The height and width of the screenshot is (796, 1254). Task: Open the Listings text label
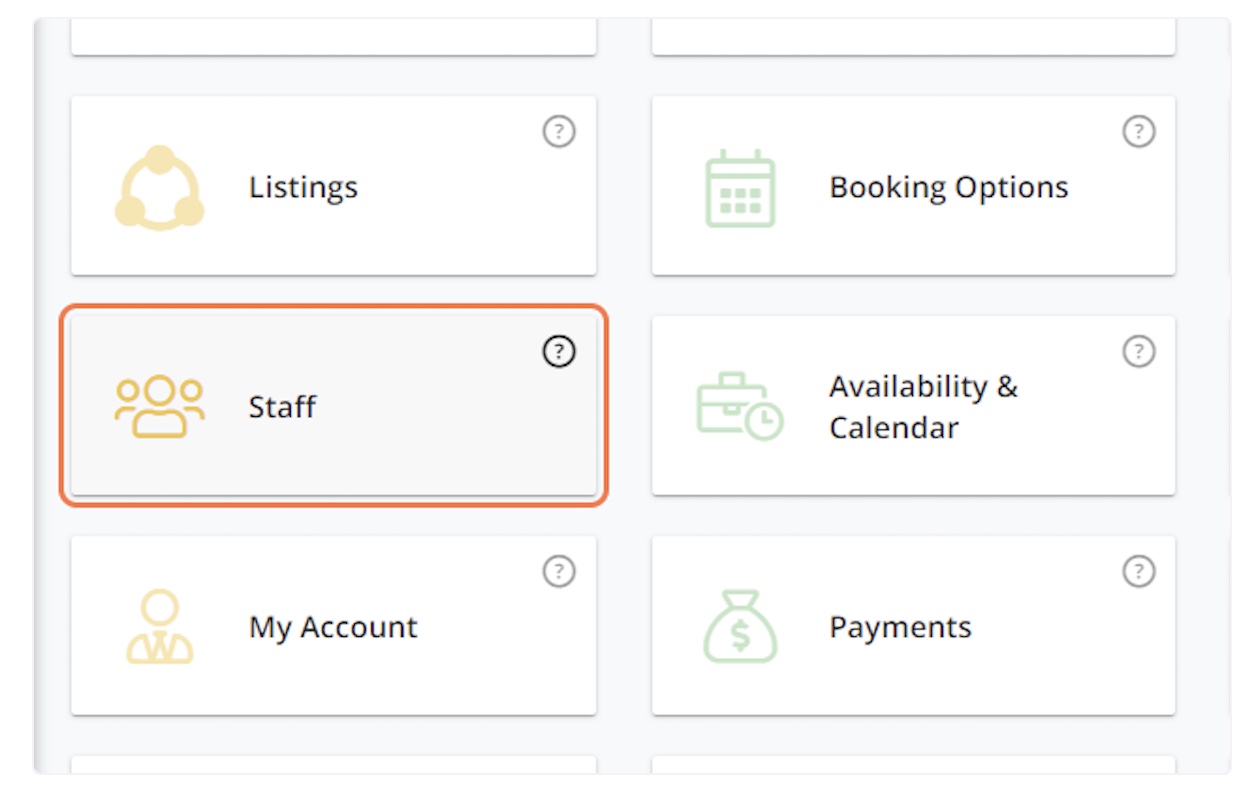303,187
